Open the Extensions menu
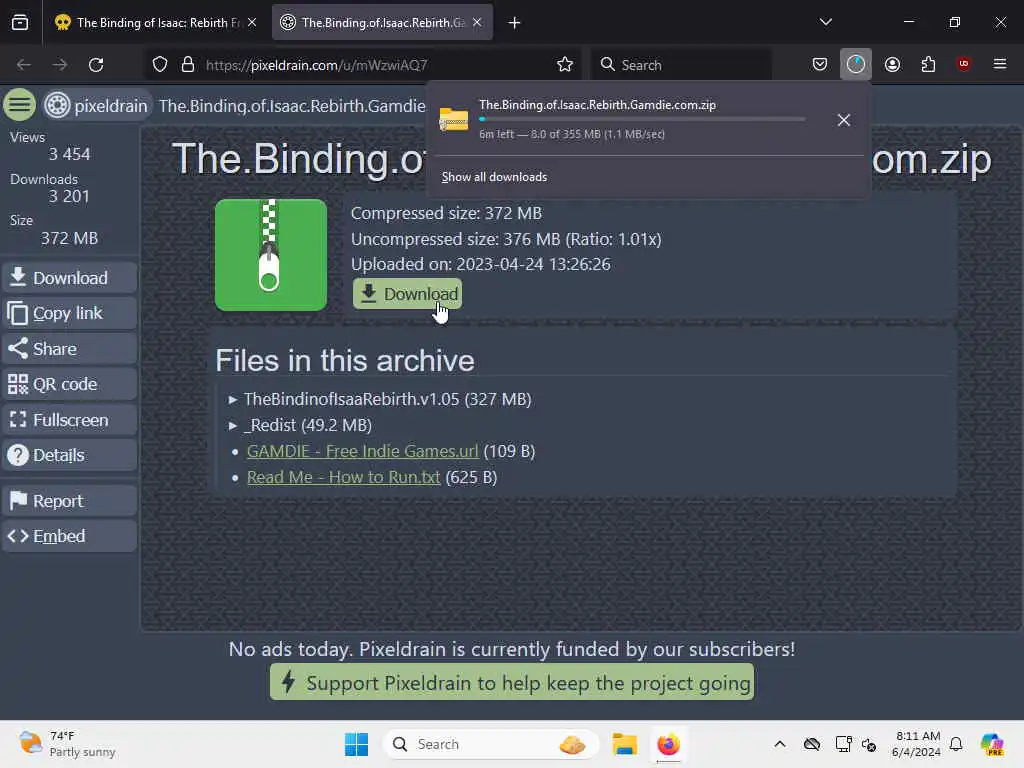The height and width of the screenshot is (768, 1024). coord(928,64)
